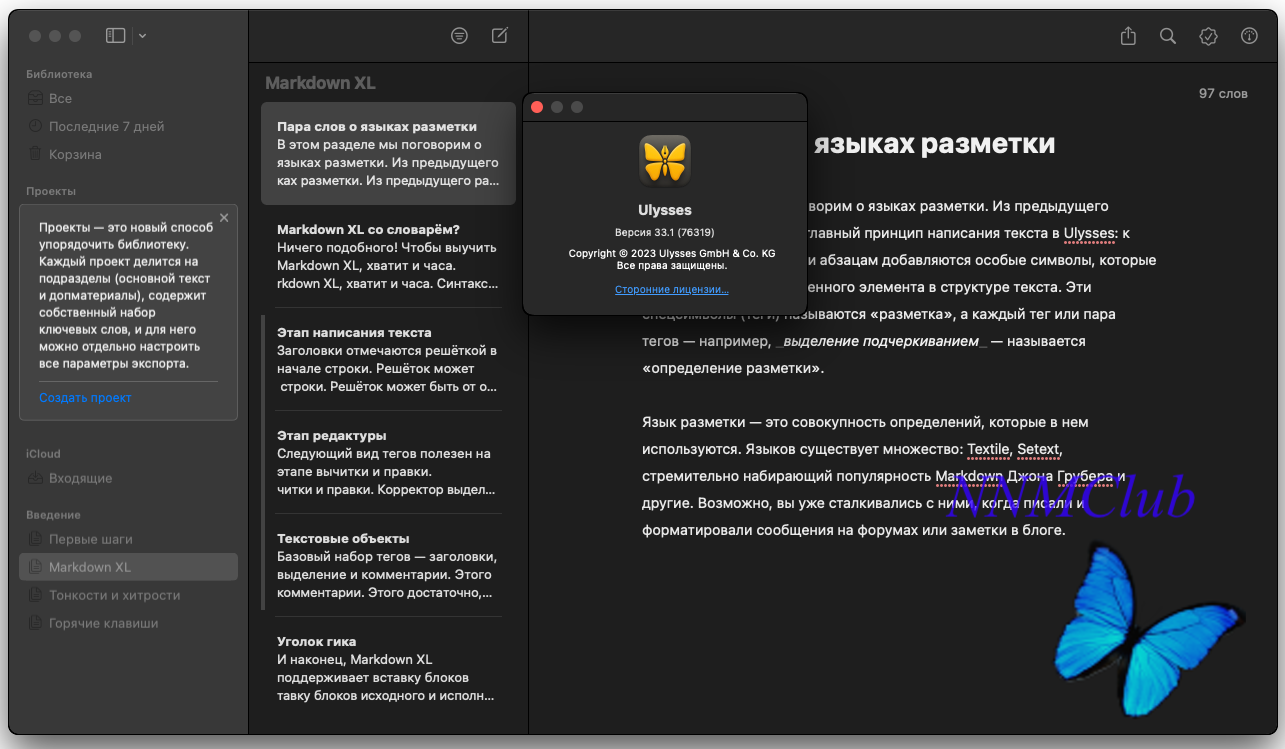Screen dimensions: 1285x749
Task: Toggle the sidebar panel icon
Action: (116, 35)
